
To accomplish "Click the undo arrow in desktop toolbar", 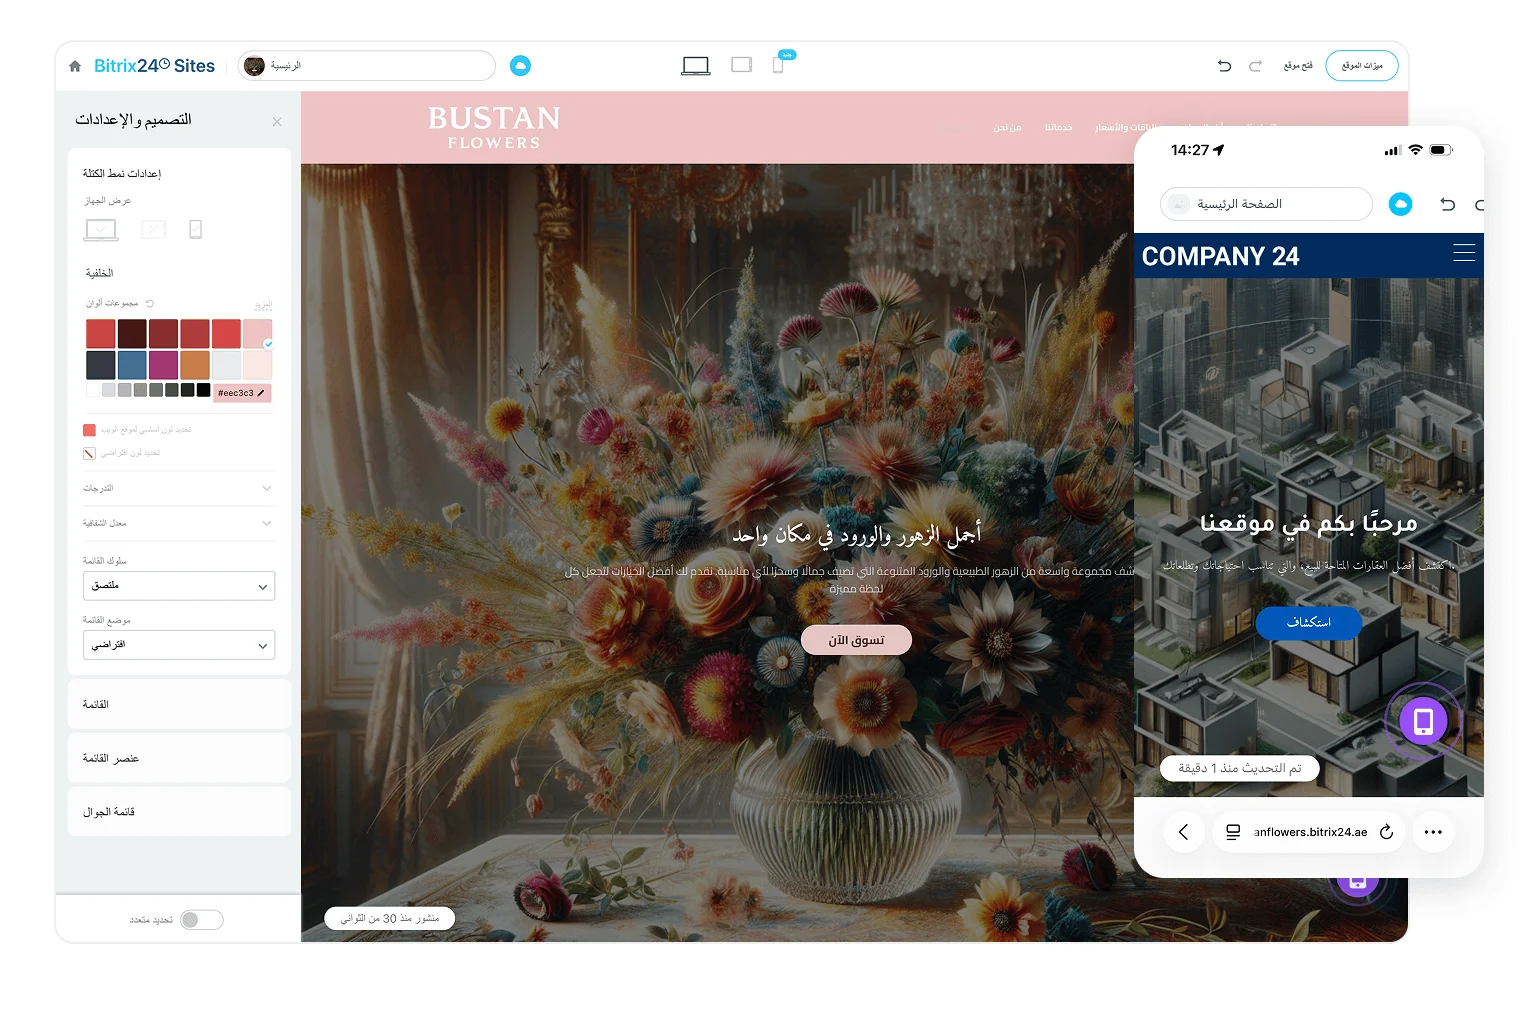I will pos(1224,66).
